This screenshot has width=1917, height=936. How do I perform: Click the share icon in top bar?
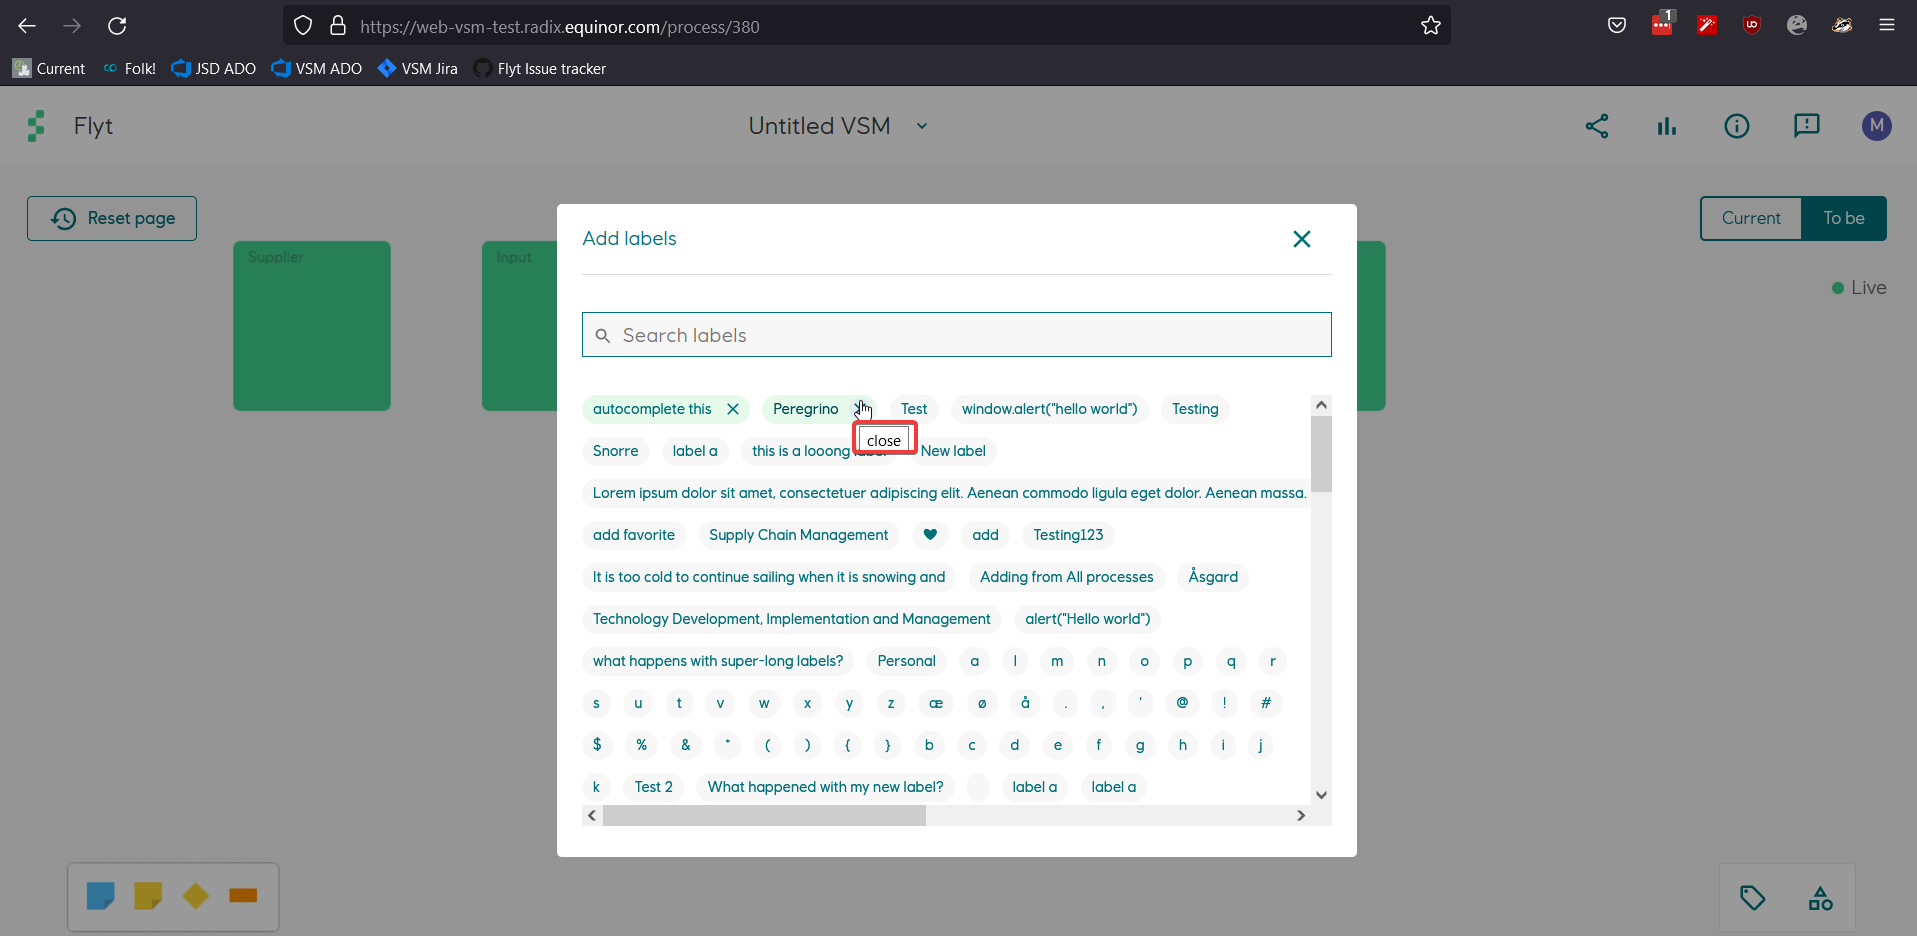point(1596,126)
